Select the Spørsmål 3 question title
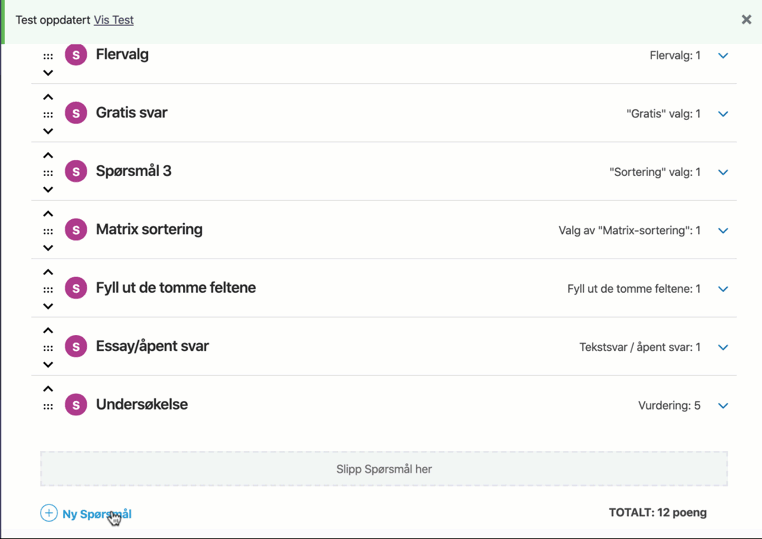Screen dimensions: 762x539 coord(134,171)
